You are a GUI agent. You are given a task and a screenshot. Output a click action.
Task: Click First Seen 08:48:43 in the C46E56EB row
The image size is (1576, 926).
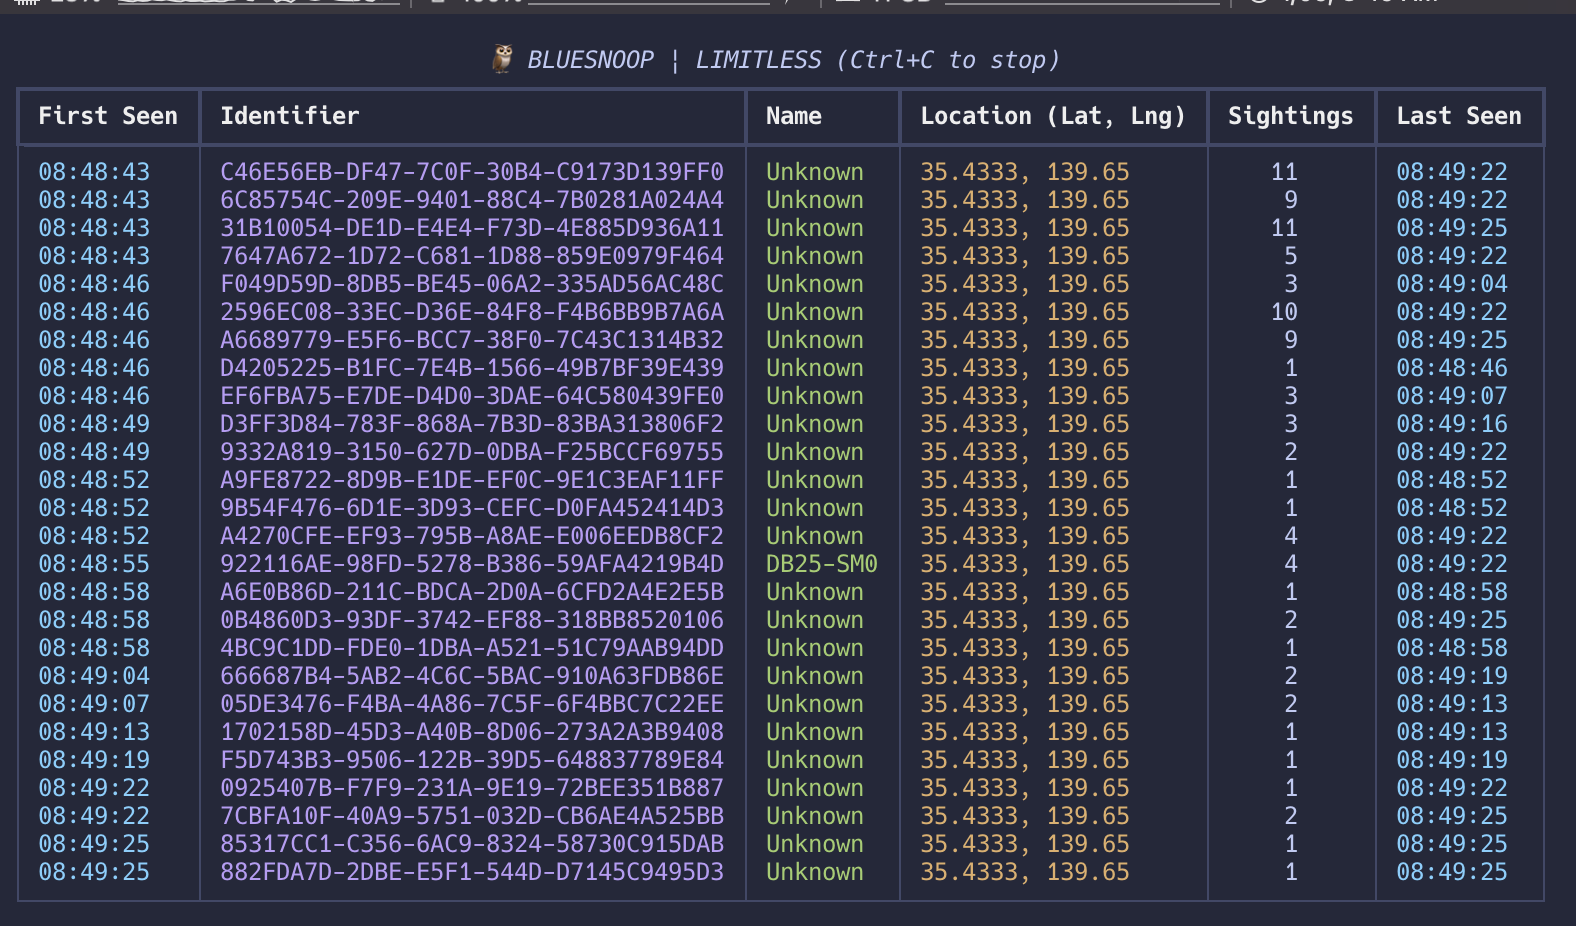(x=94, y=172)
